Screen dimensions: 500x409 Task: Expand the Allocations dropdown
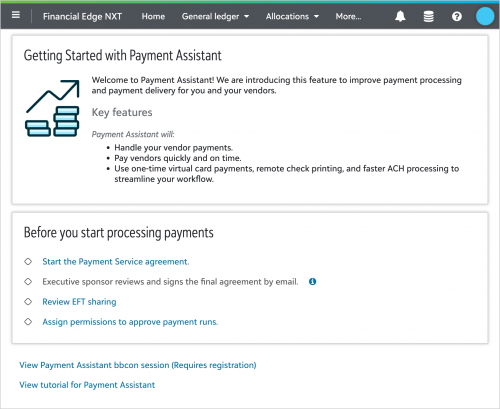click(x=292, y=16)
